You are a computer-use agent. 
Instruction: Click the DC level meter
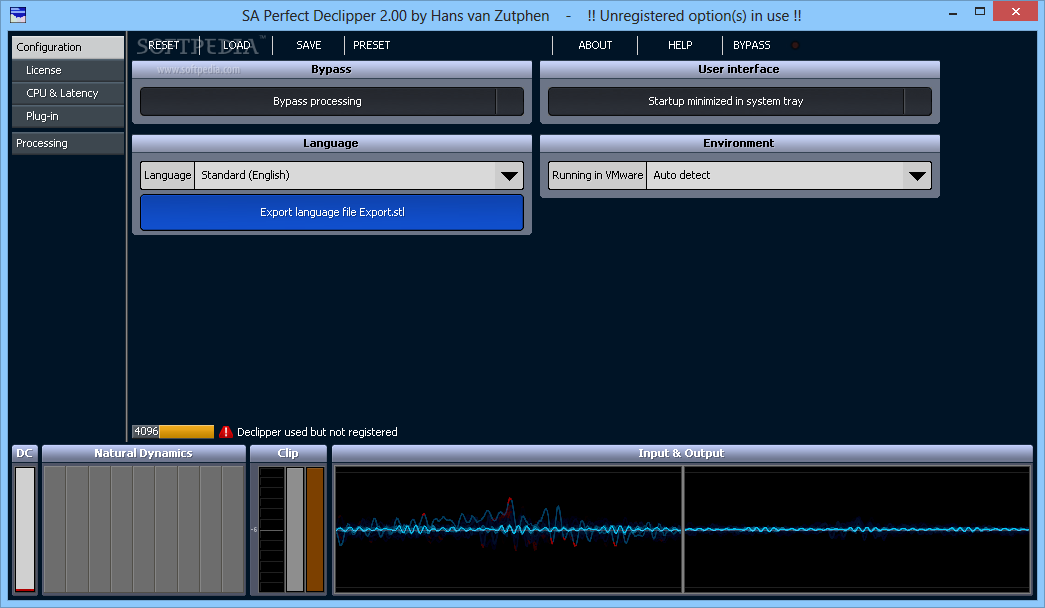tap(25, 529)
